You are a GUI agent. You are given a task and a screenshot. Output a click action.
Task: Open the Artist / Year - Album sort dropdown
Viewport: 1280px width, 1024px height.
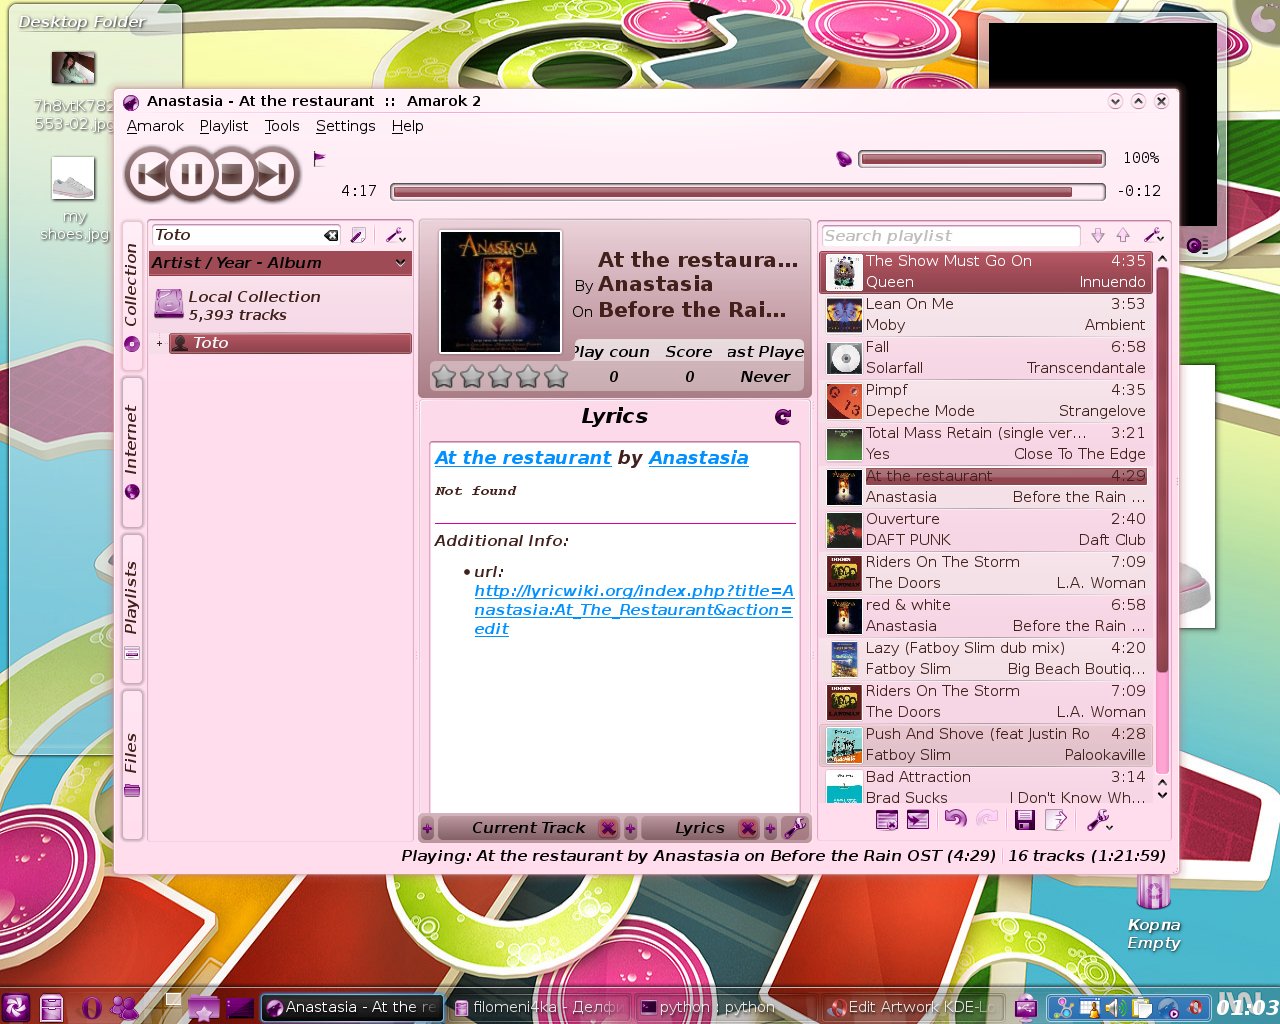pyautogui.click(x=280, y=263)
